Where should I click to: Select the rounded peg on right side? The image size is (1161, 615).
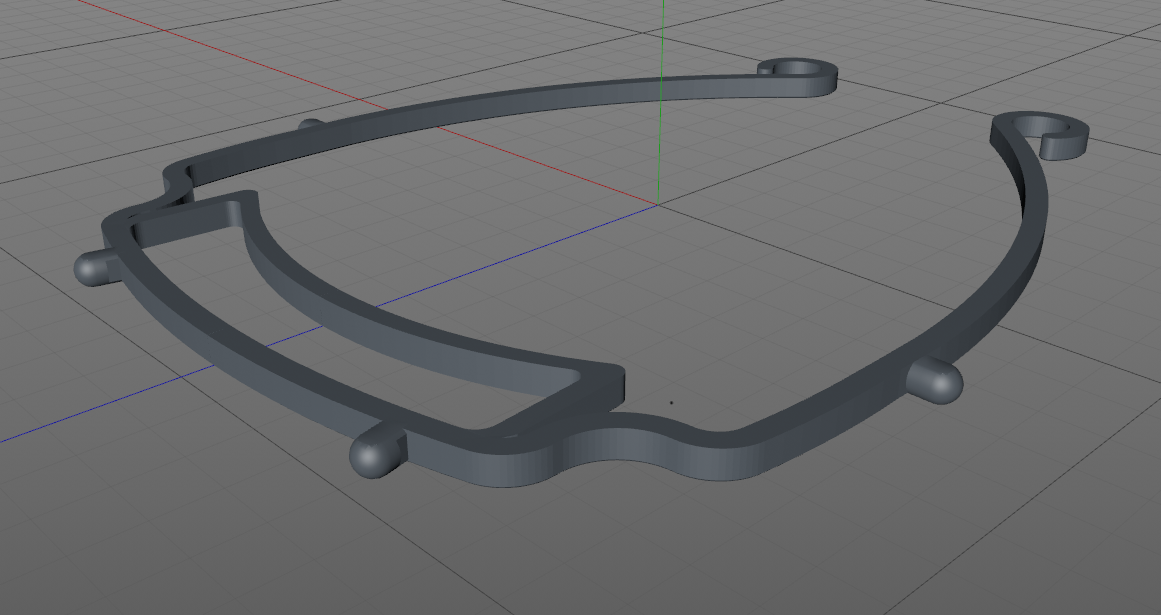click(936, 380)
